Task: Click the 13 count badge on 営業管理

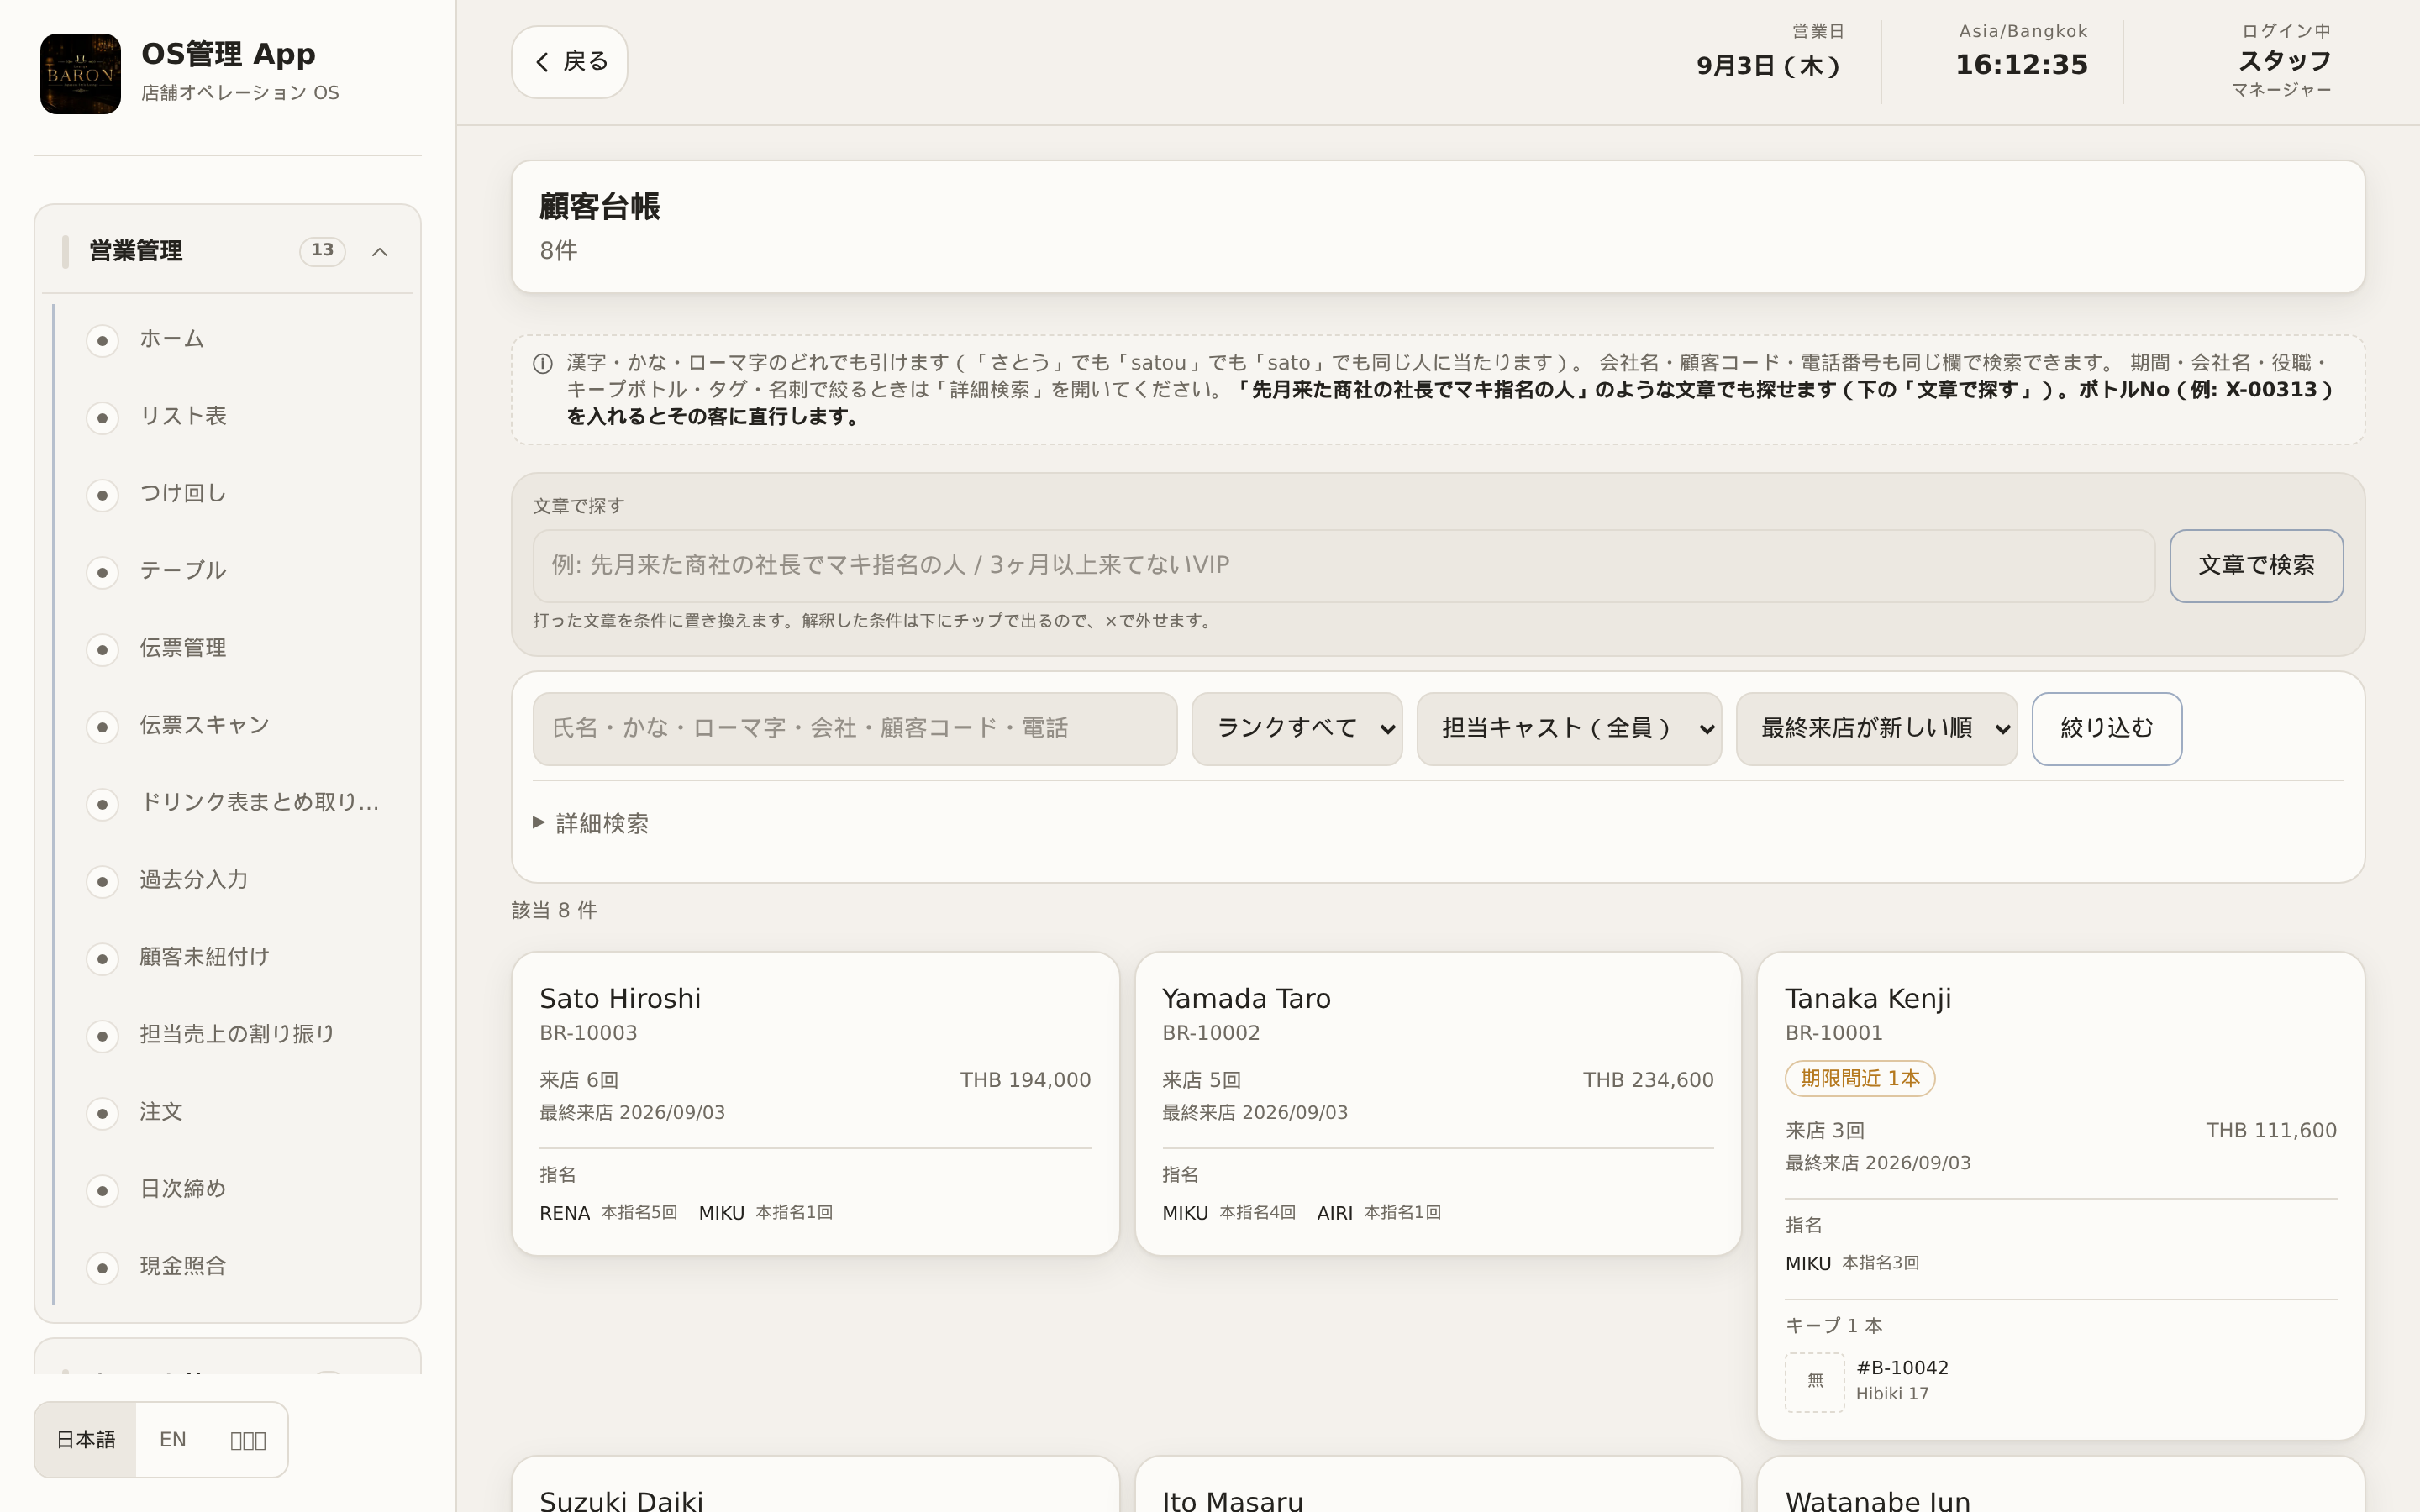Action: tap(322, 251)
